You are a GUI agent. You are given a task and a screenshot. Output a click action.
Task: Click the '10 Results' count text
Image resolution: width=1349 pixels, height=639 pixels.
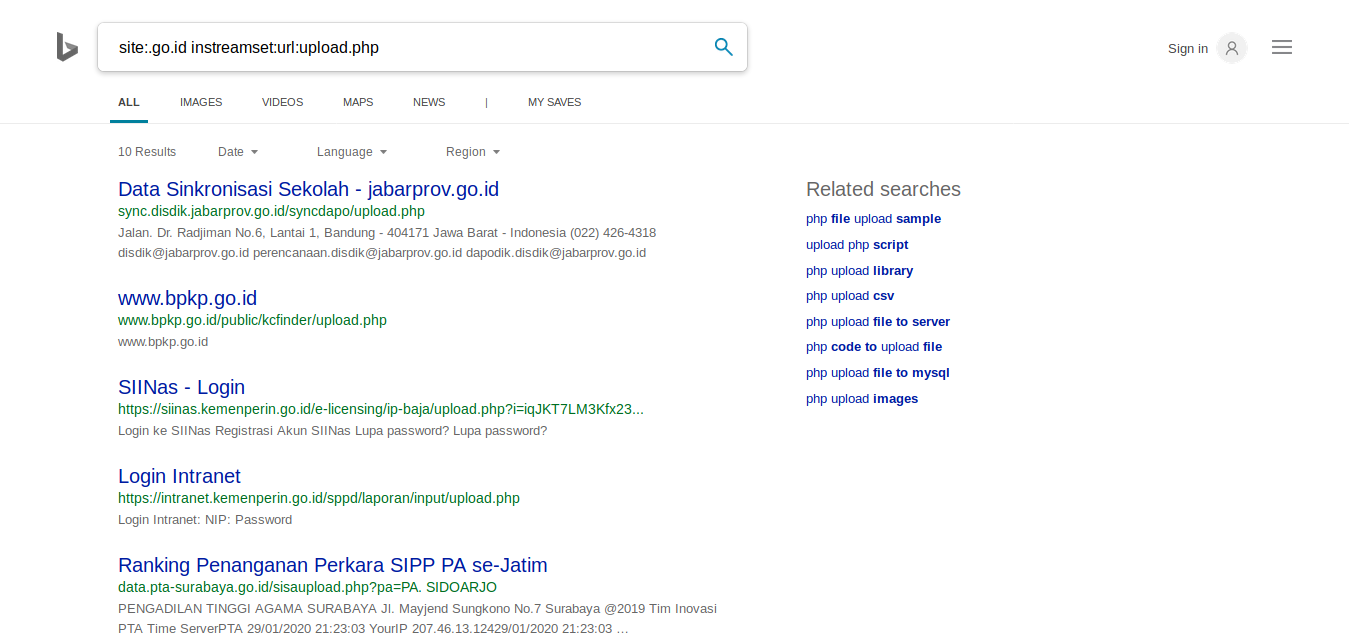[x=147, y=152]
